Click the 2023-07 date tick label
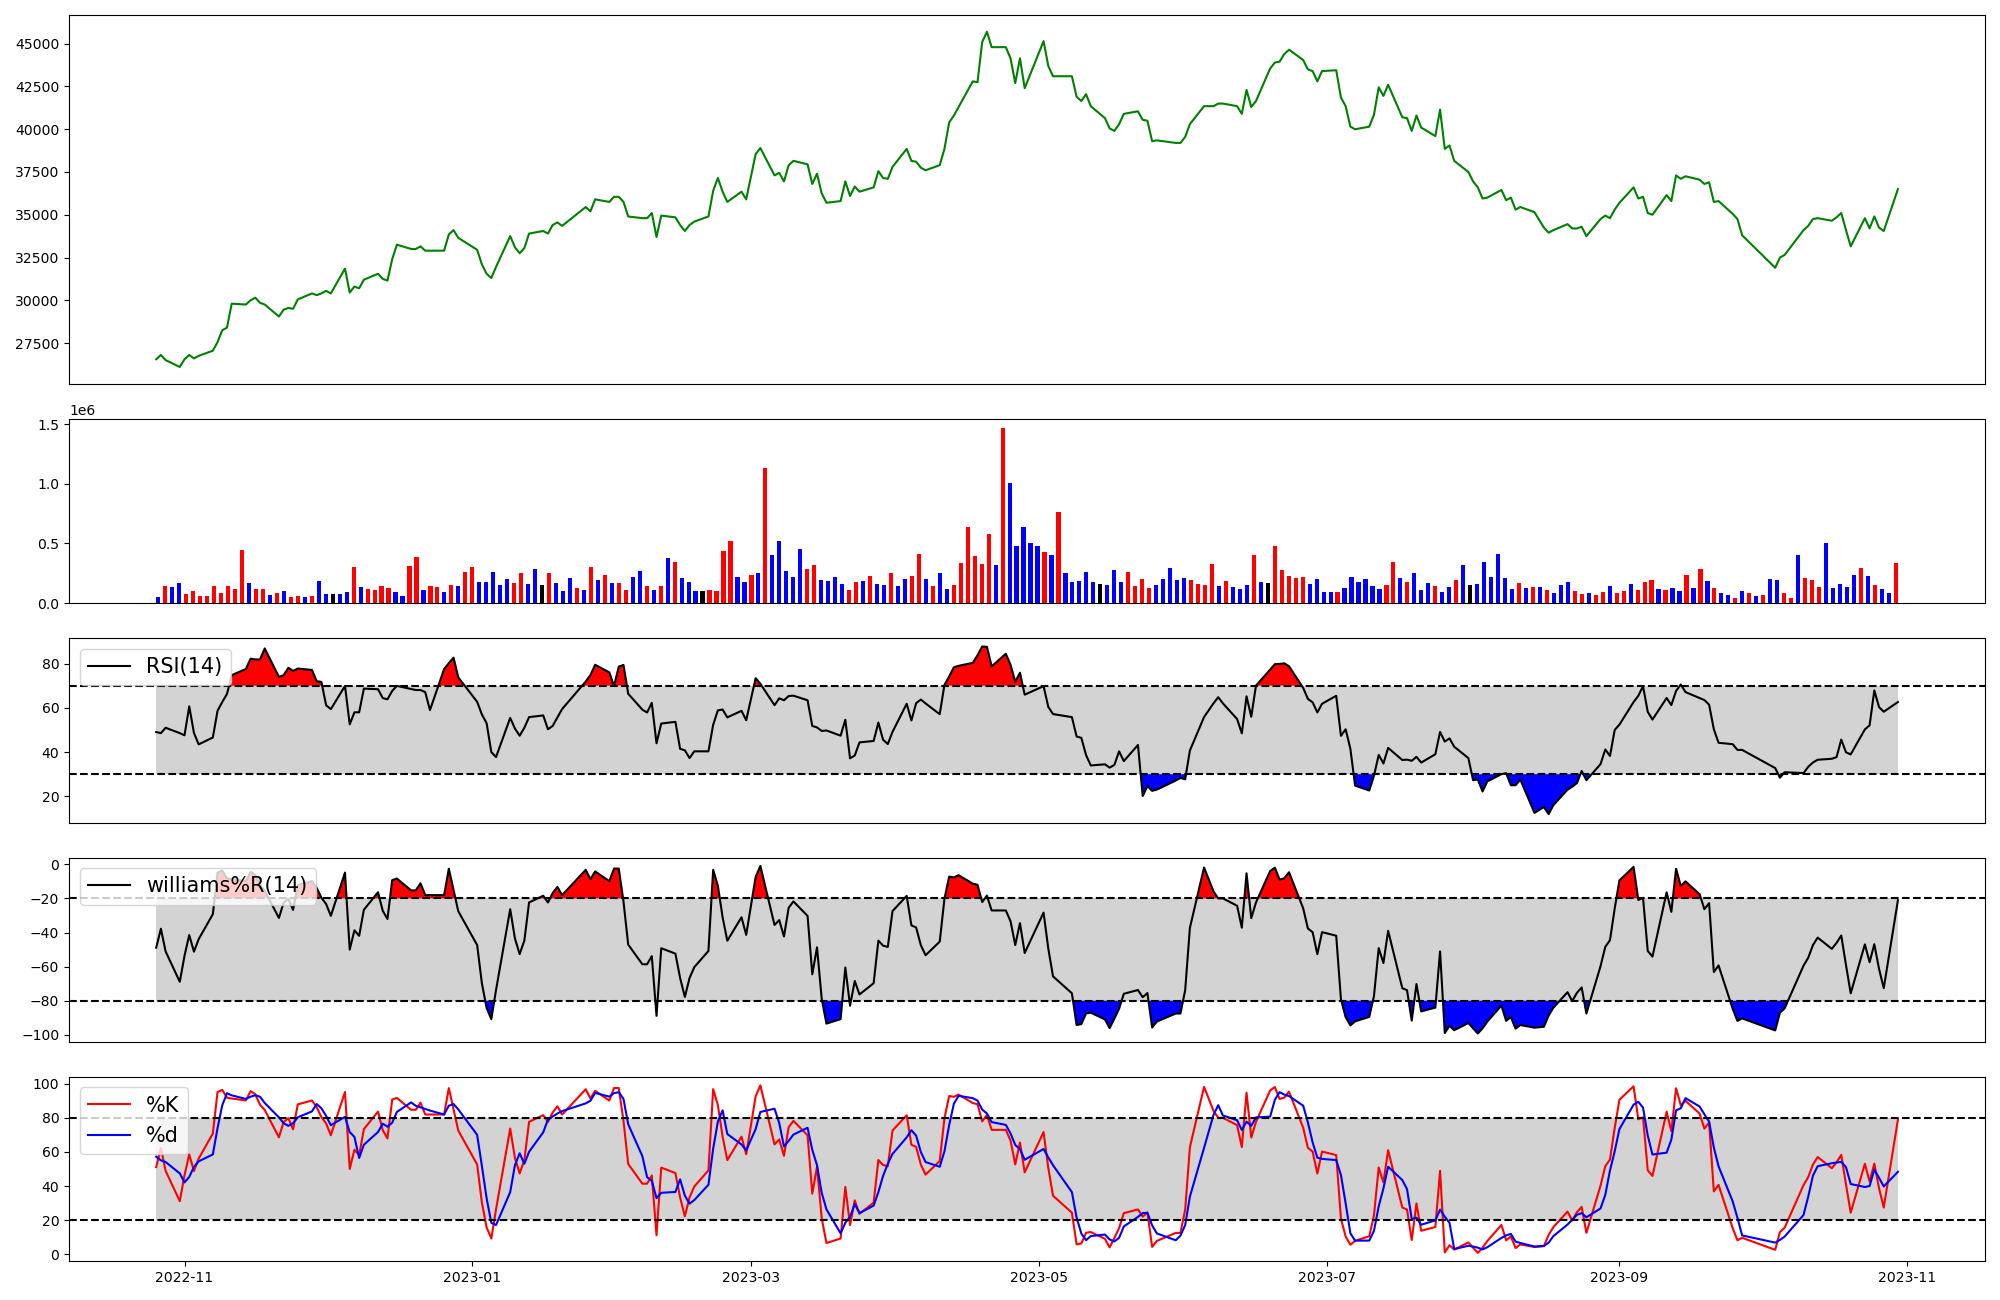Viewport: 2000px width, 1300px height. (1327, 1277)
